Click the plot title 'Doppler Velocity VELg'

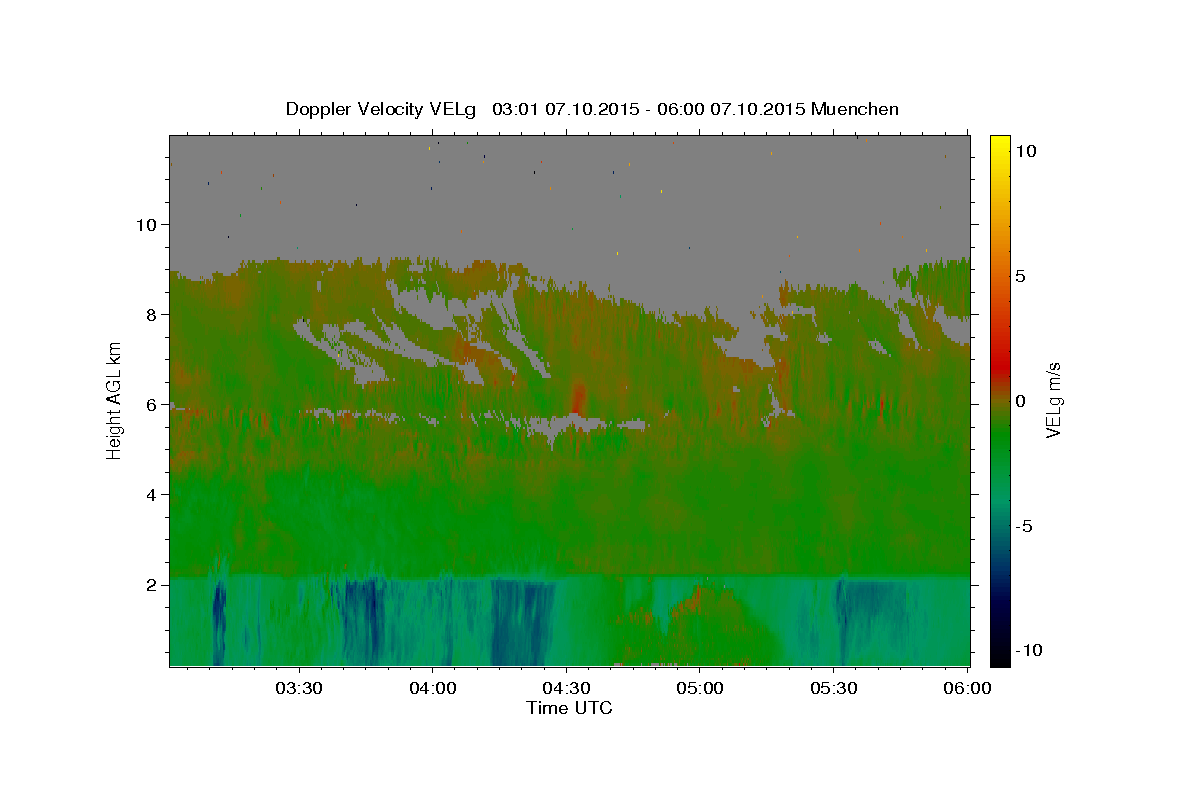(x=383, y=109)
